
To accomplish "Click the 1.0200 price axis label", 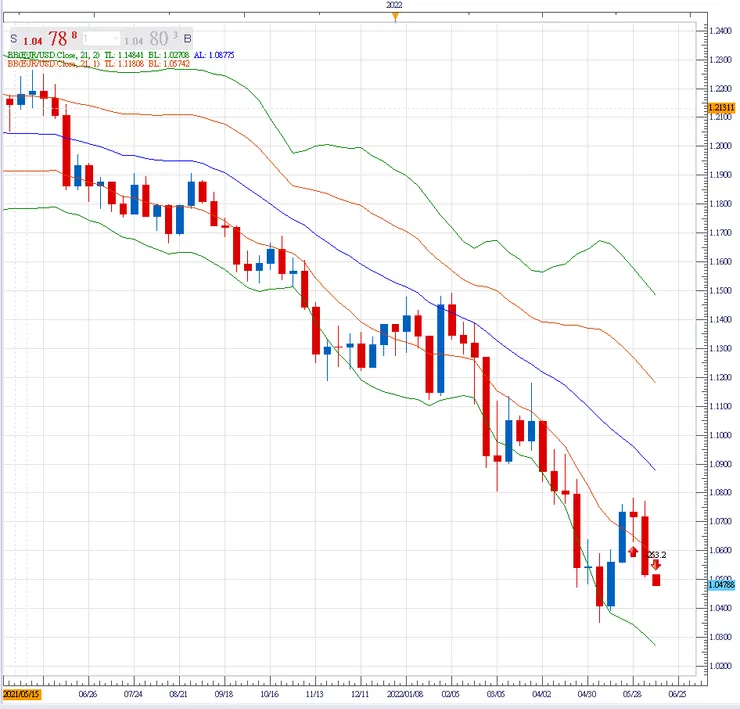I will pos(721,666).
